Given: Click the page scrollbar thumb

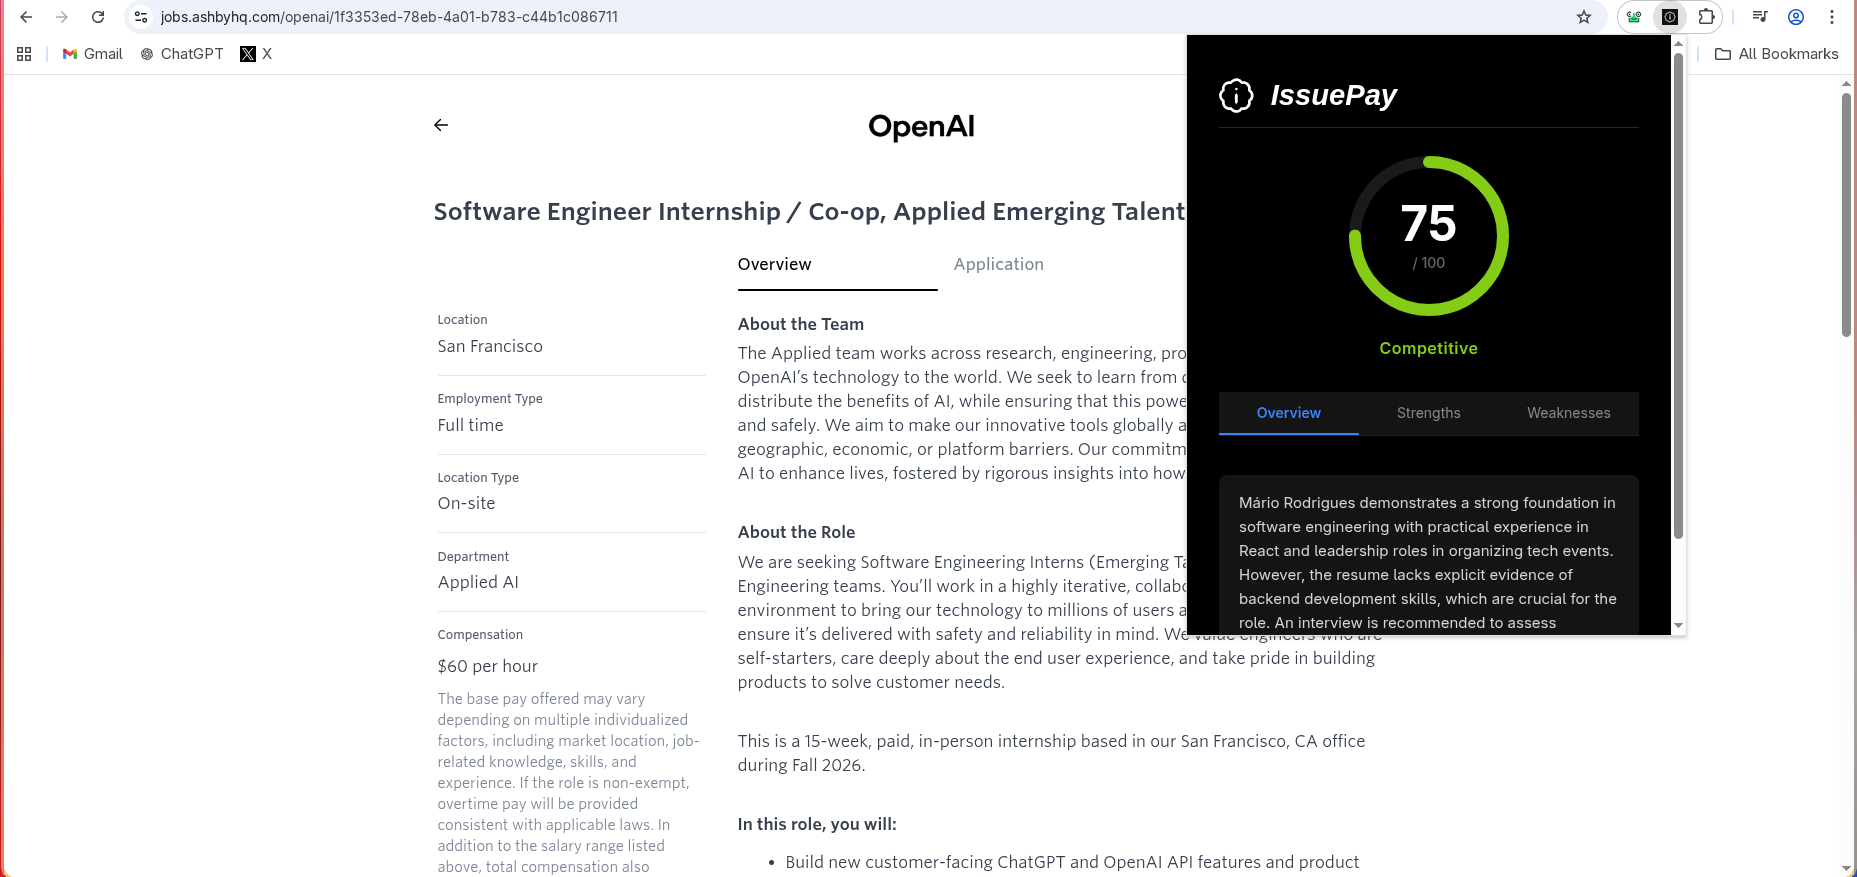Looking at the screenshot, I should (1846, 215).
